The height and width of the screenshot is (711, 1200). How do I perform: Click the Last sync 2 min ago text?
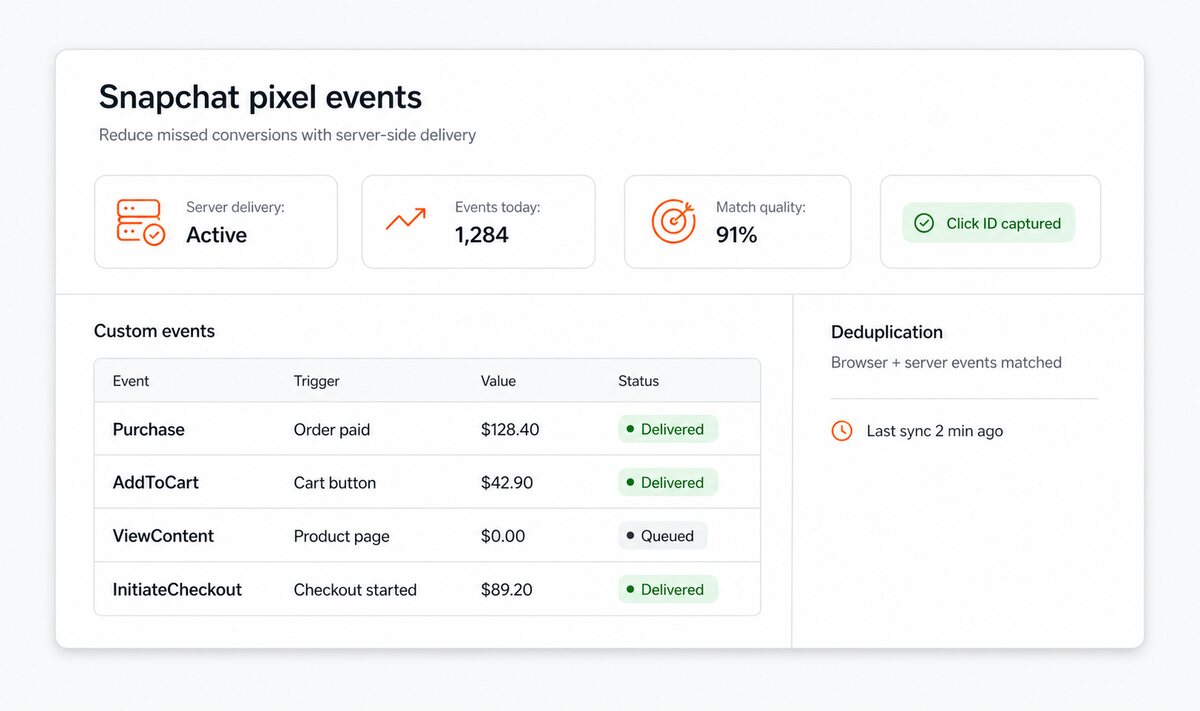click(x=935, y=431)
